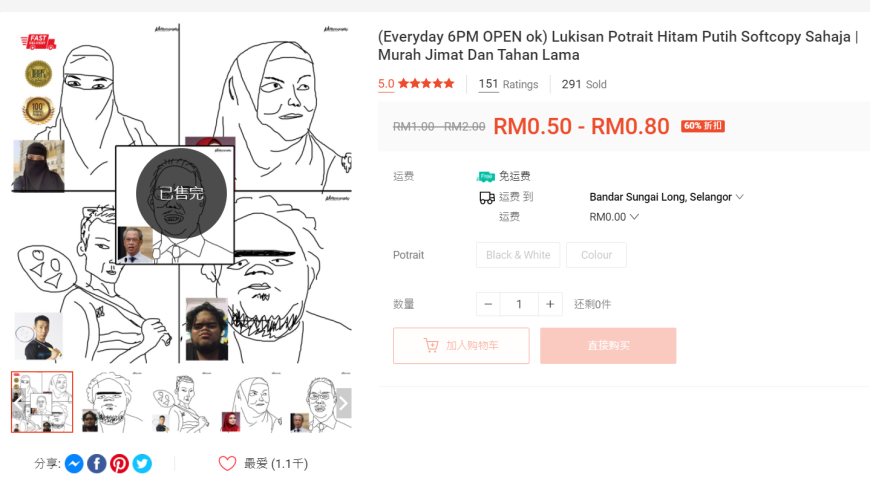
Task: Share product on Twitter
Action: (142, 464)
